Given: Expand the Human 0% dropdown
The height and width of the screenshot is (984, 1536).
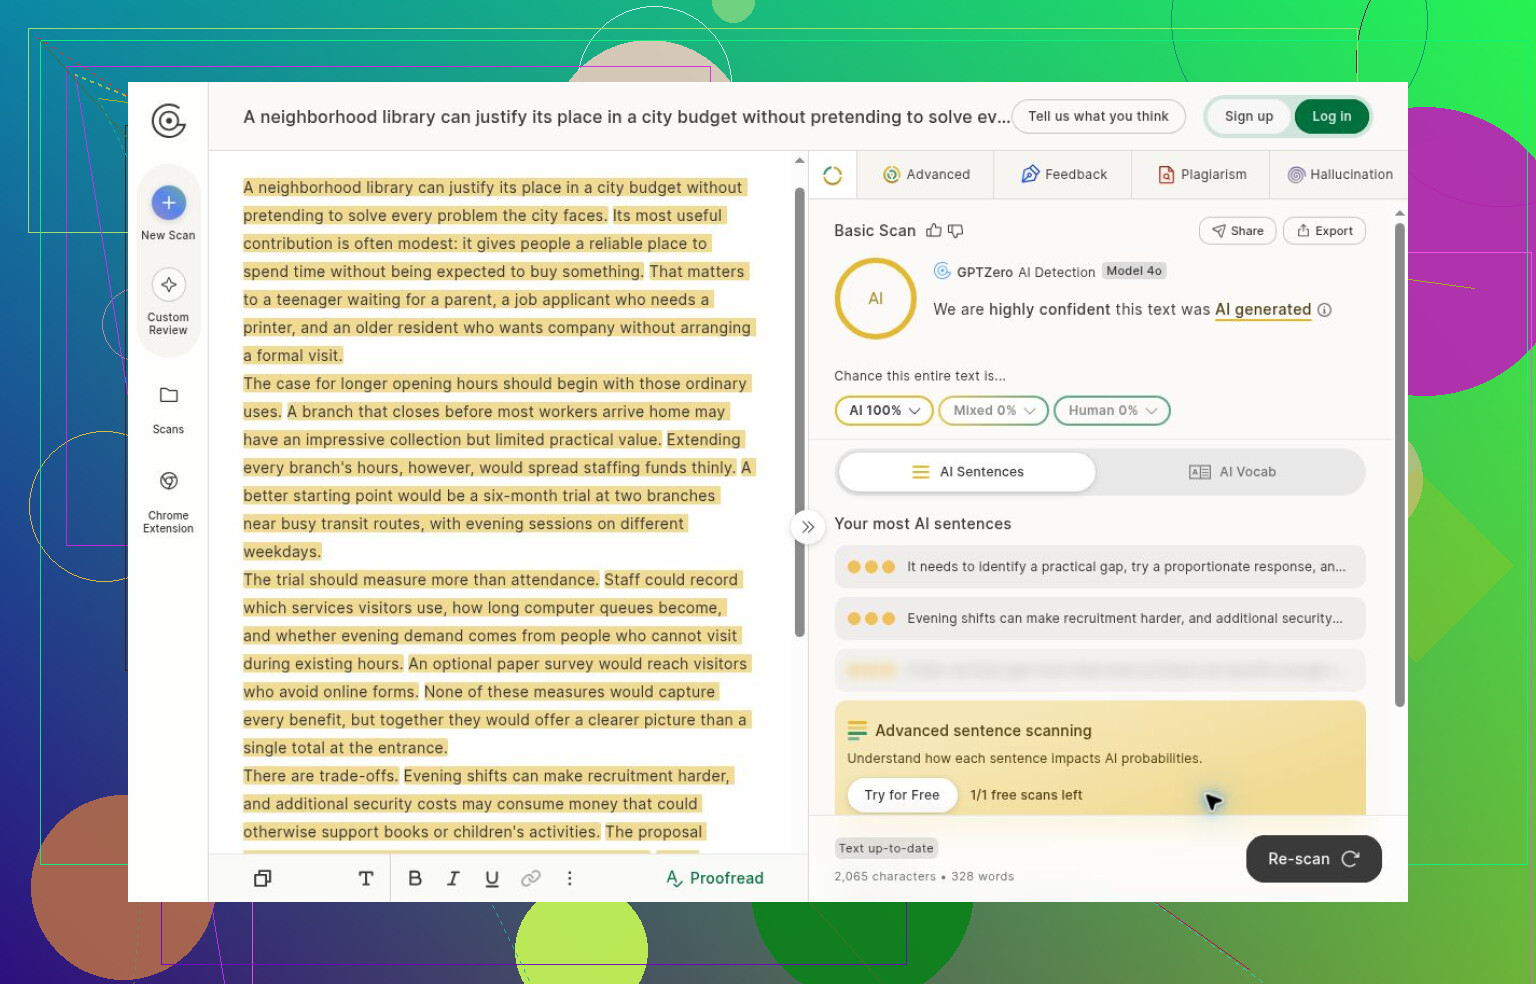Looking at the screenshot, I should [x=1112, y=411].
